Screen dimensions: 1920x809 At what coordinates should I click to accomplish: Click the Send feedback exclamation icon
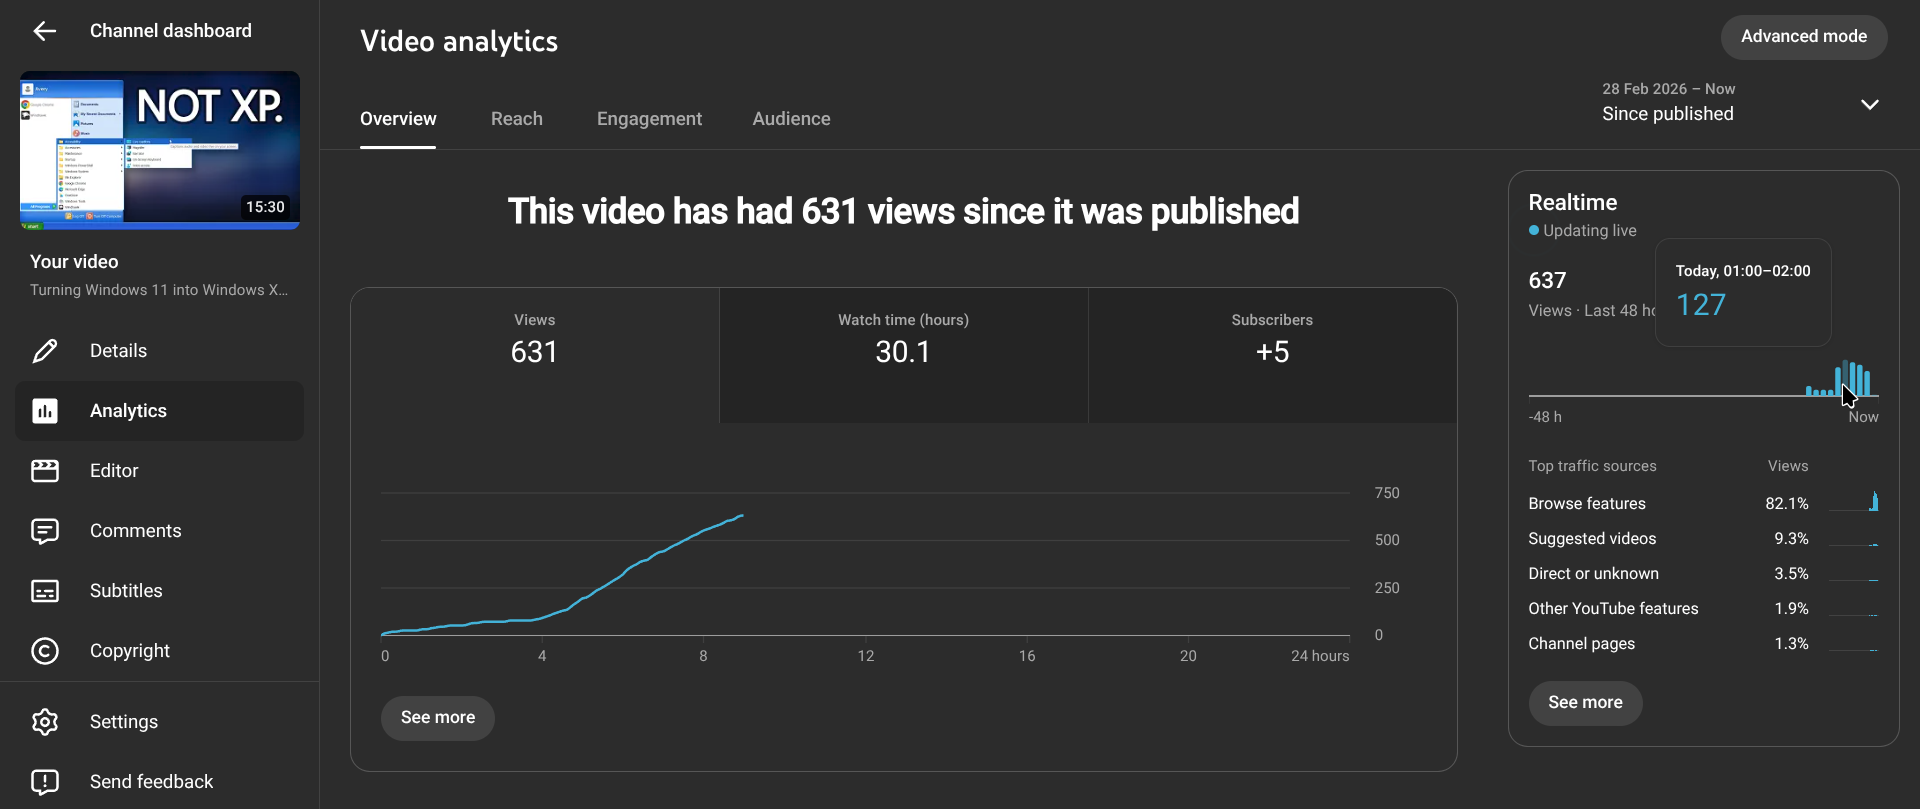point(45,782)
